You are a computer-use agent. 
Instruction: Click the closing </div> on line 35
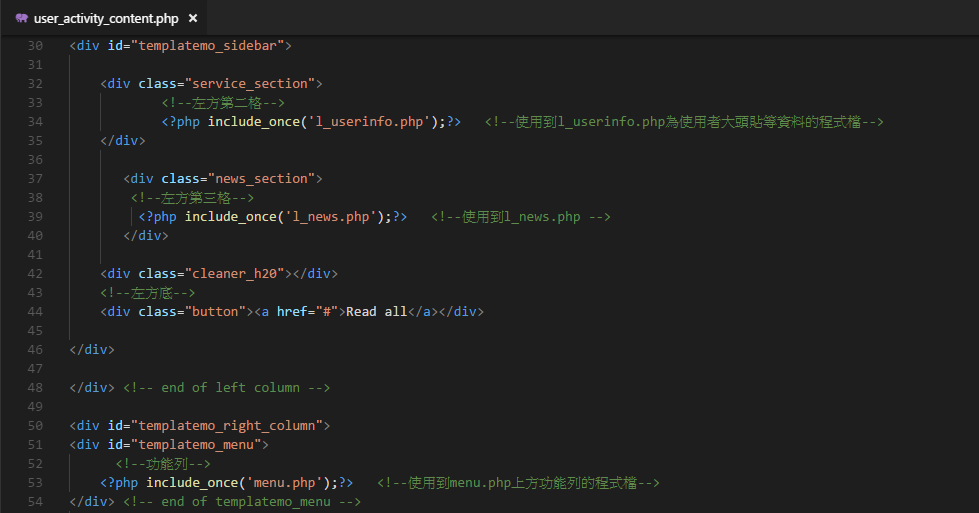(x=123, y=140)
